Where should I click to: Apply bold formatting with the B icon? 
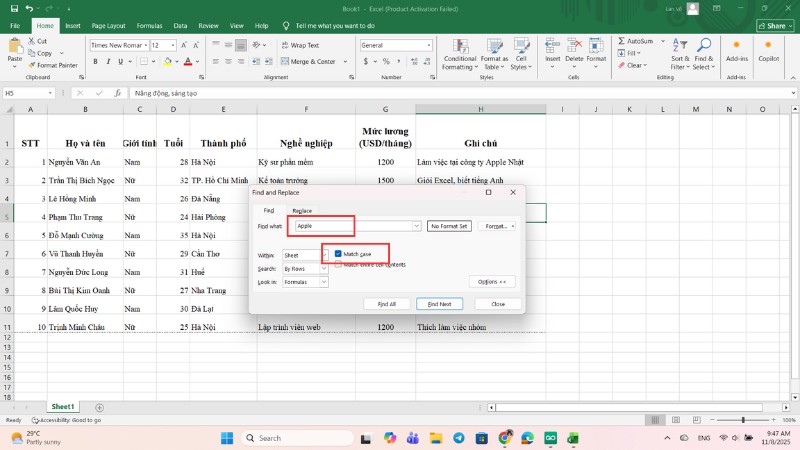pyautogui.click(x=93, y=62)
